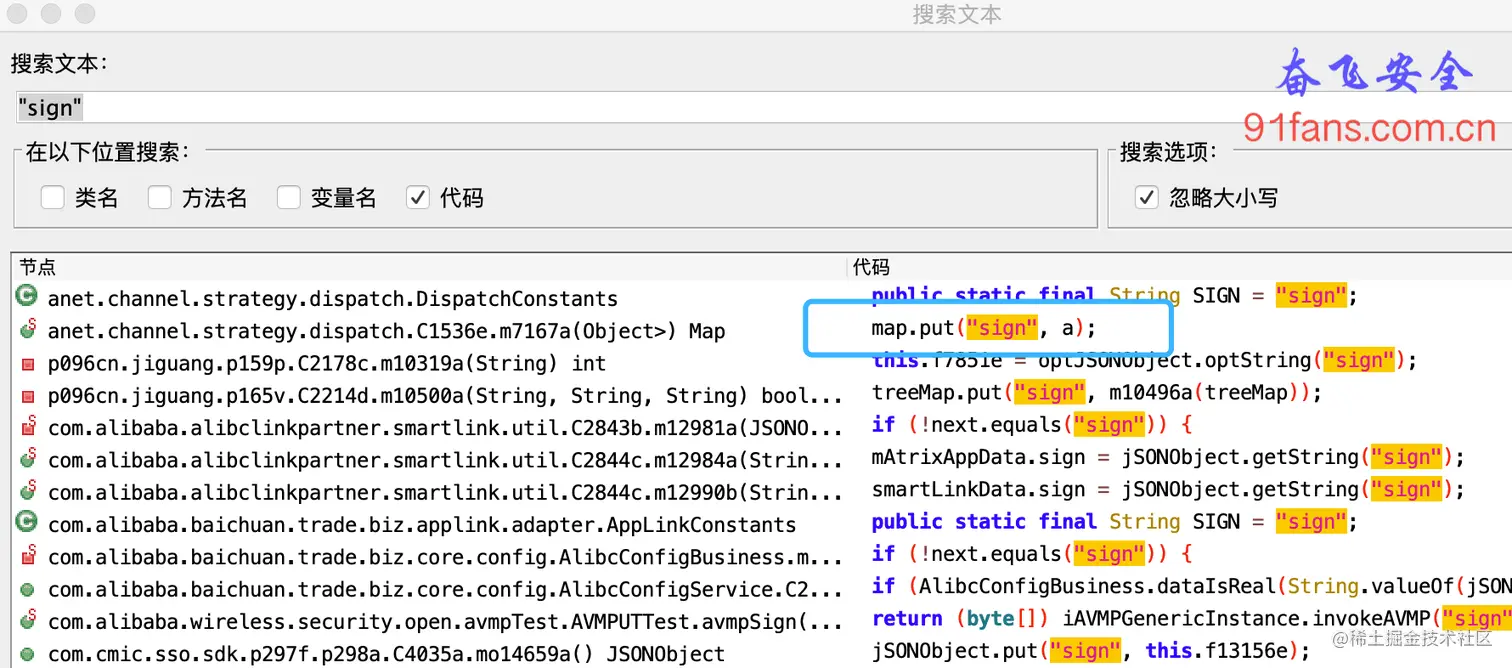The width and height of the screenshot is (1512, 668).
Task: Select C1536e.m7167a(Object>) Map node
Action: coord(386,331)
